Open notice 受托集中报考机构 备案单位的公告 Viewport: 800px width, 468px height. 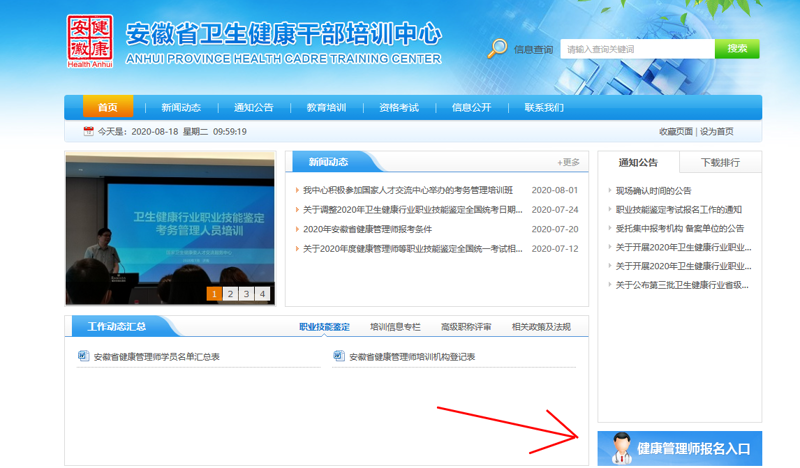coord(680,229)
